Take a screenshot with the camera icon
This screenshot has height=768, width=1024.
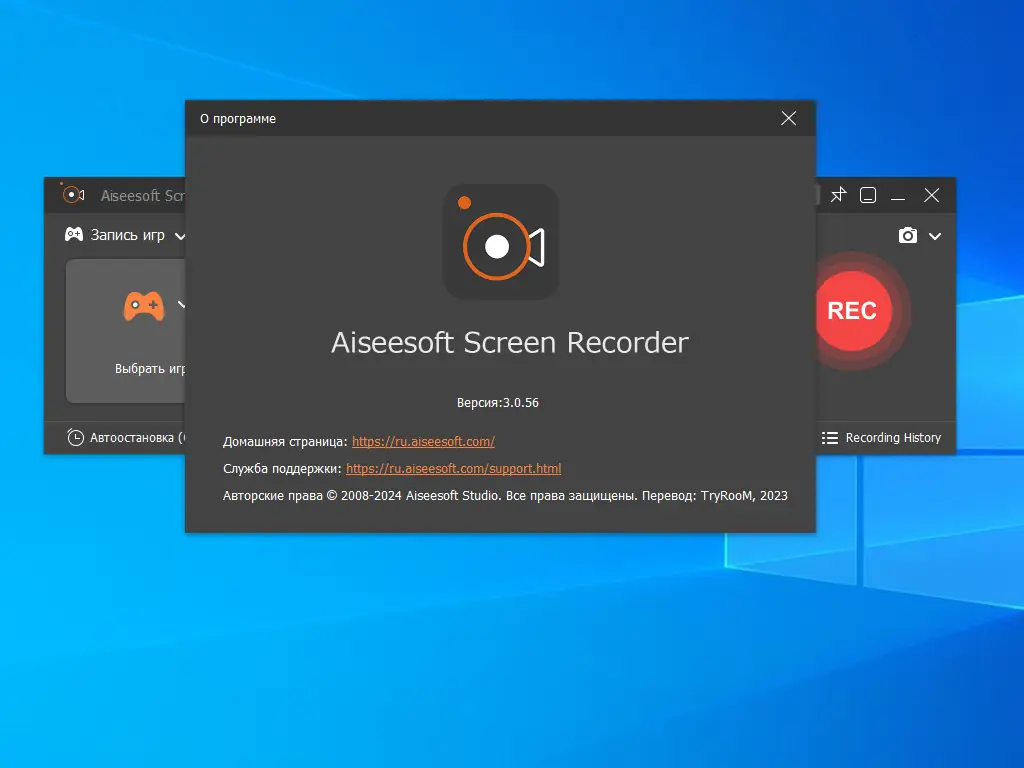point(908,236)
